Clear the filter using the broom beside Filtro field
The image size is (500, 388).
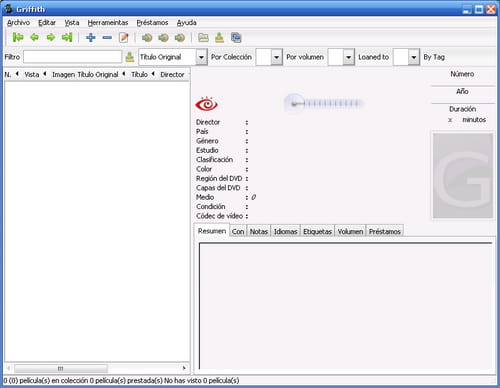[130, 57]
